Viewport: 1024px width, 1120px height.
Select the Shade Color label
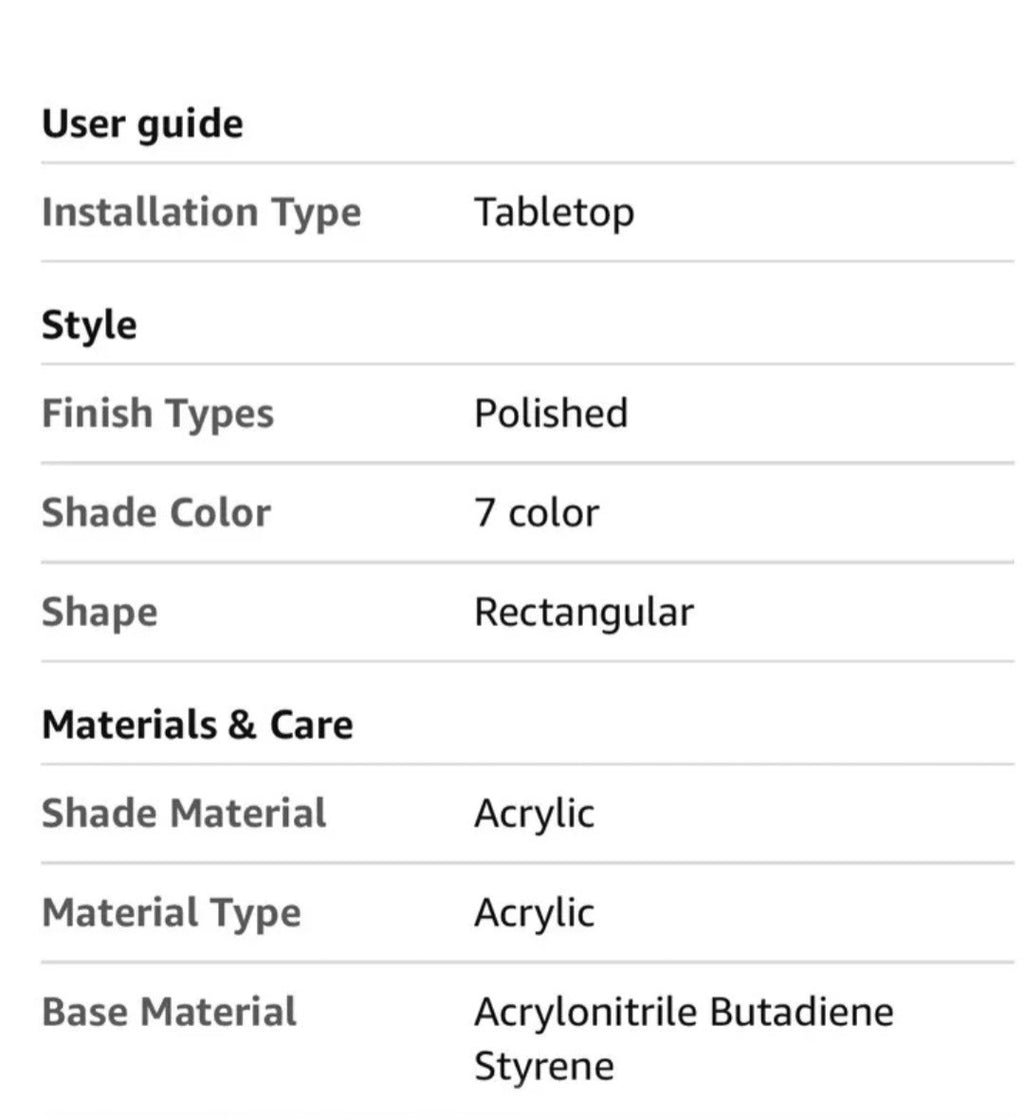tap(156, 513)
